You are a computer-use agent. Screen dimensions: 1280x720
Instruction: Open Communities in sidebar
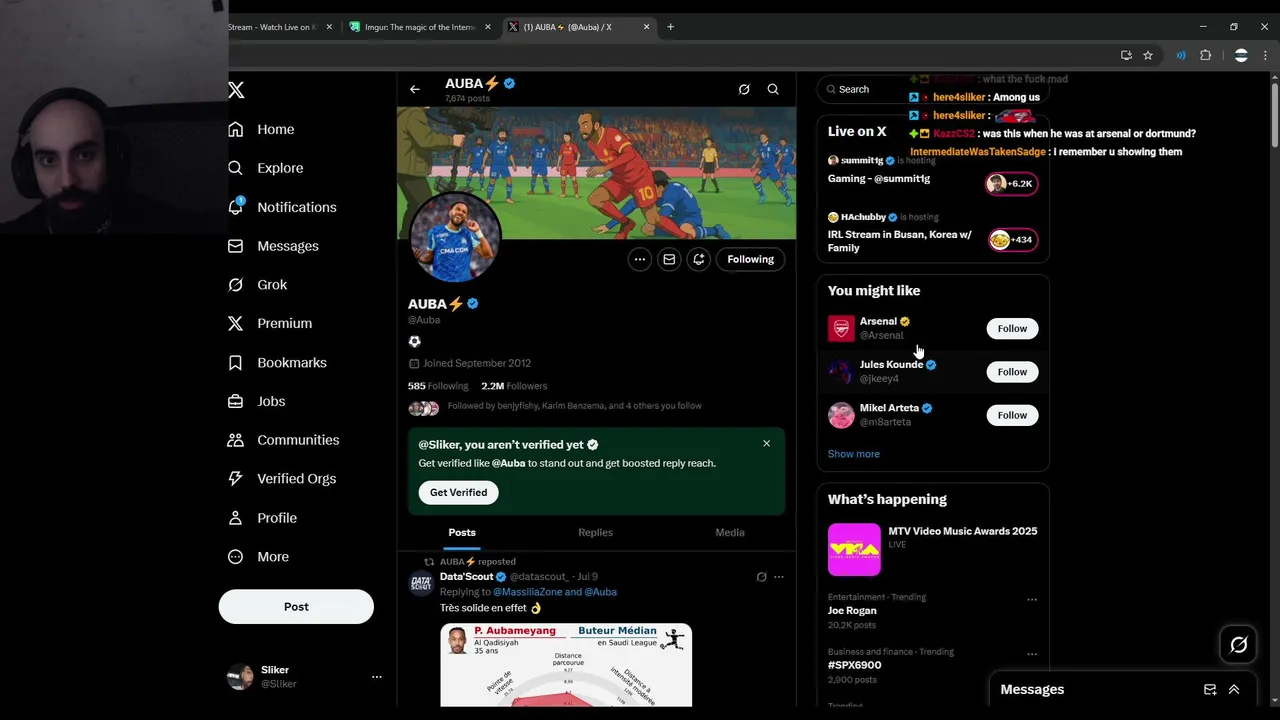(x=283, y=440)
